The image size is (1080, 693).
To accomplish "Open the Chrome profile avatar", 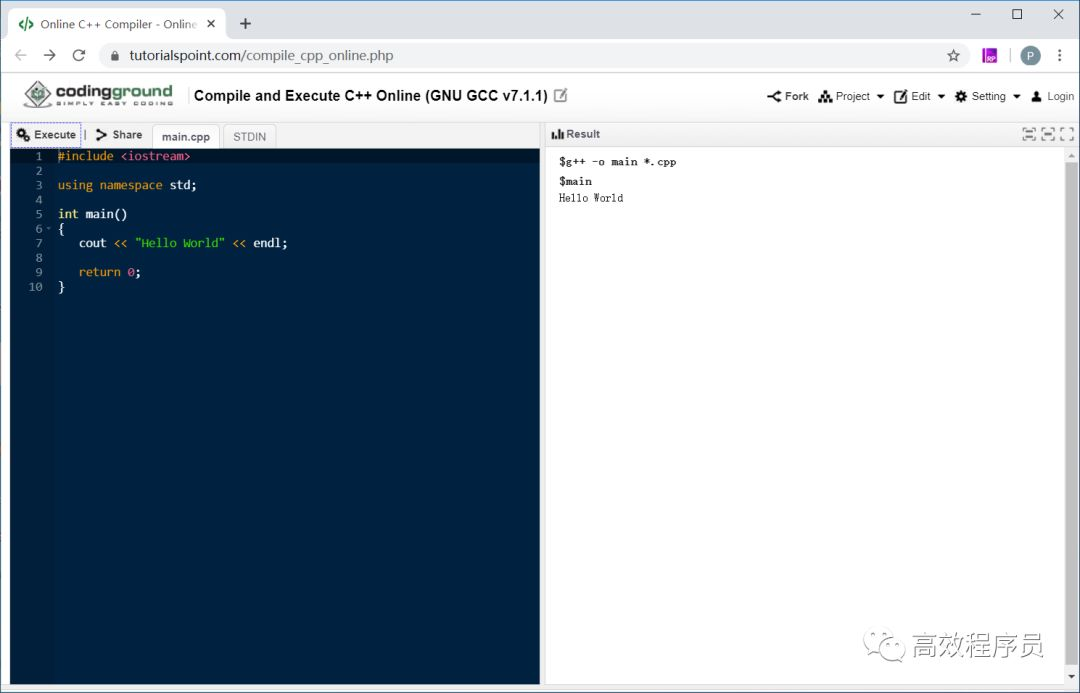I will point(1030,56).
